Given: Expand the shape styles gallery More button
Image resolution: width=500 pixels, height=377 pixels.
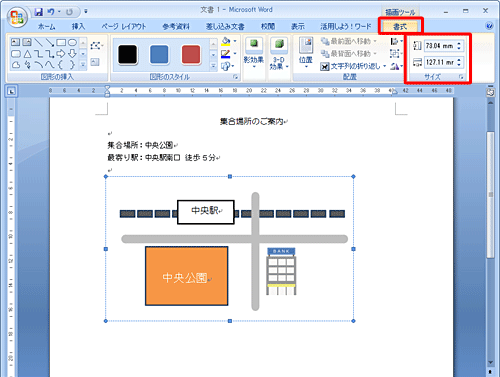Looking at the screenshot, I should pyautogui.click(x=213, y=66).
